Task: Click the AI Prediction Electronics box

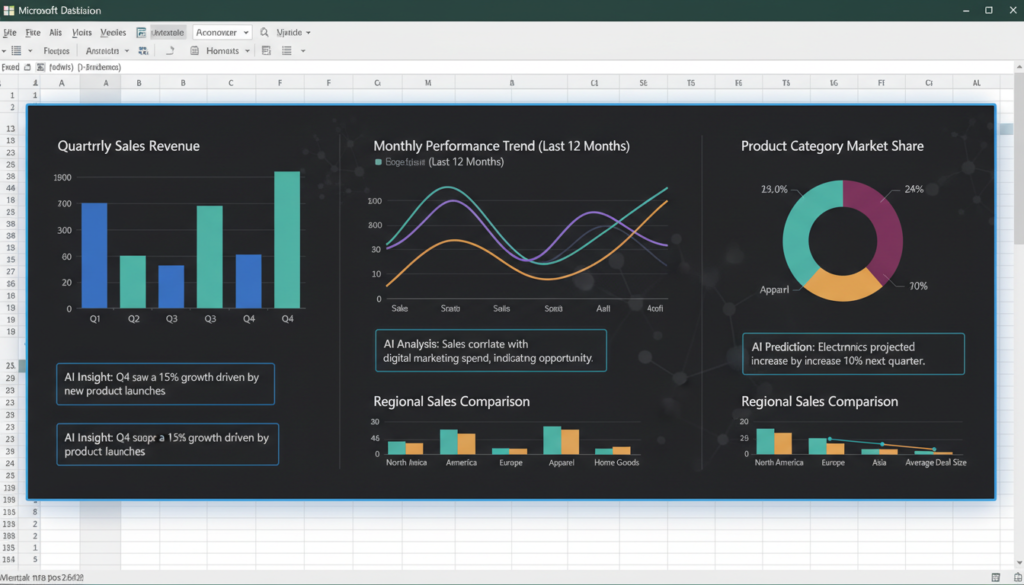Action: tap(851, 353)
